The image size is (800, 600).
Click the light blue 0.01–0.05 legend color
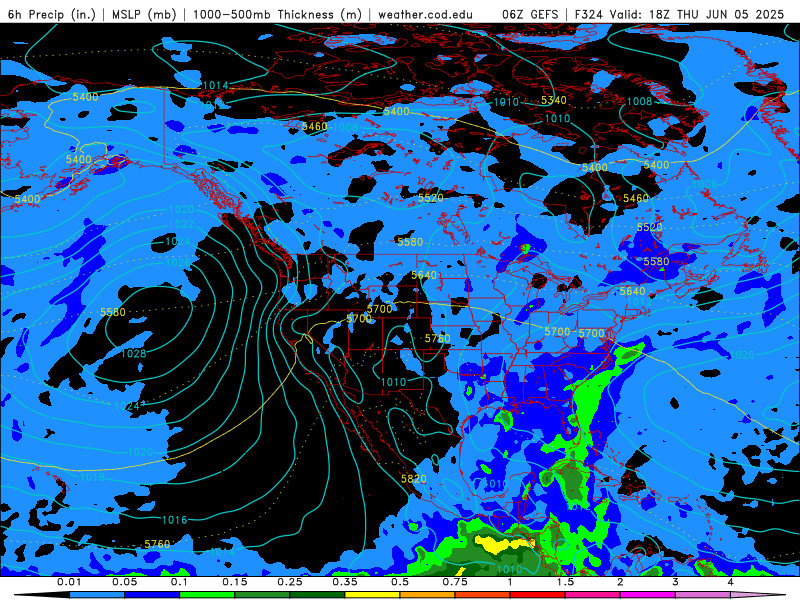[x=97, y=595]
